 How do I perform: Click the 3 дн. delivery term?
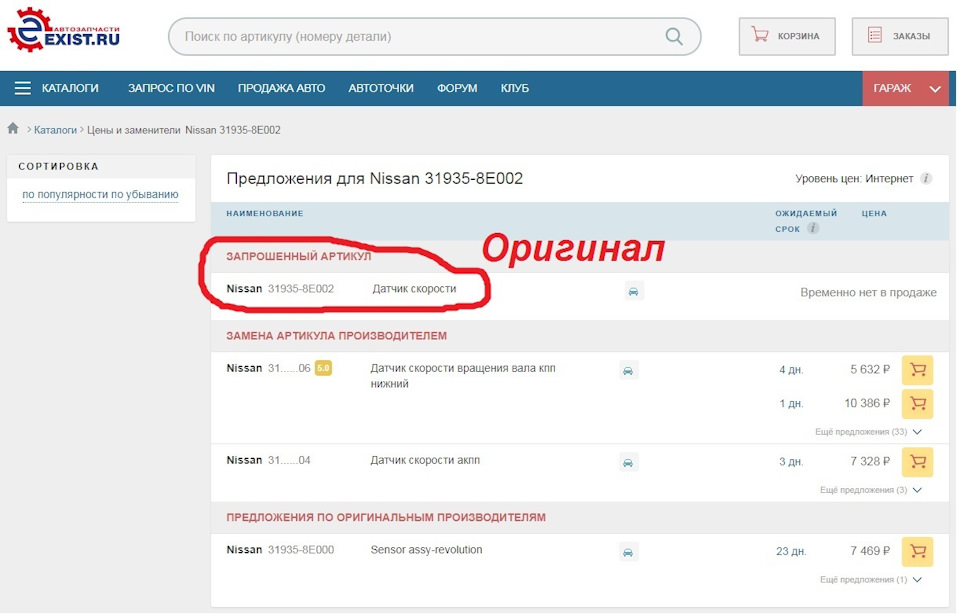click(791, 462)
